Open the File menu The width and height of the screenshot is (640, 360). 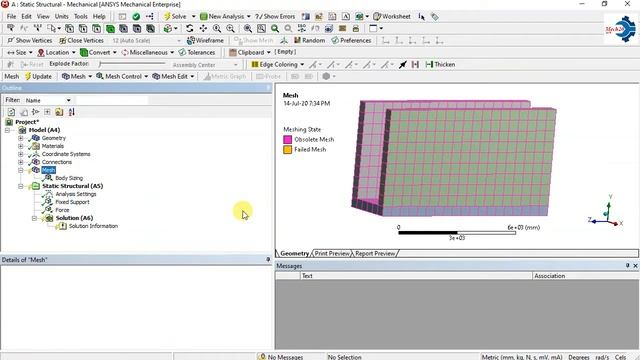(11, 16)
